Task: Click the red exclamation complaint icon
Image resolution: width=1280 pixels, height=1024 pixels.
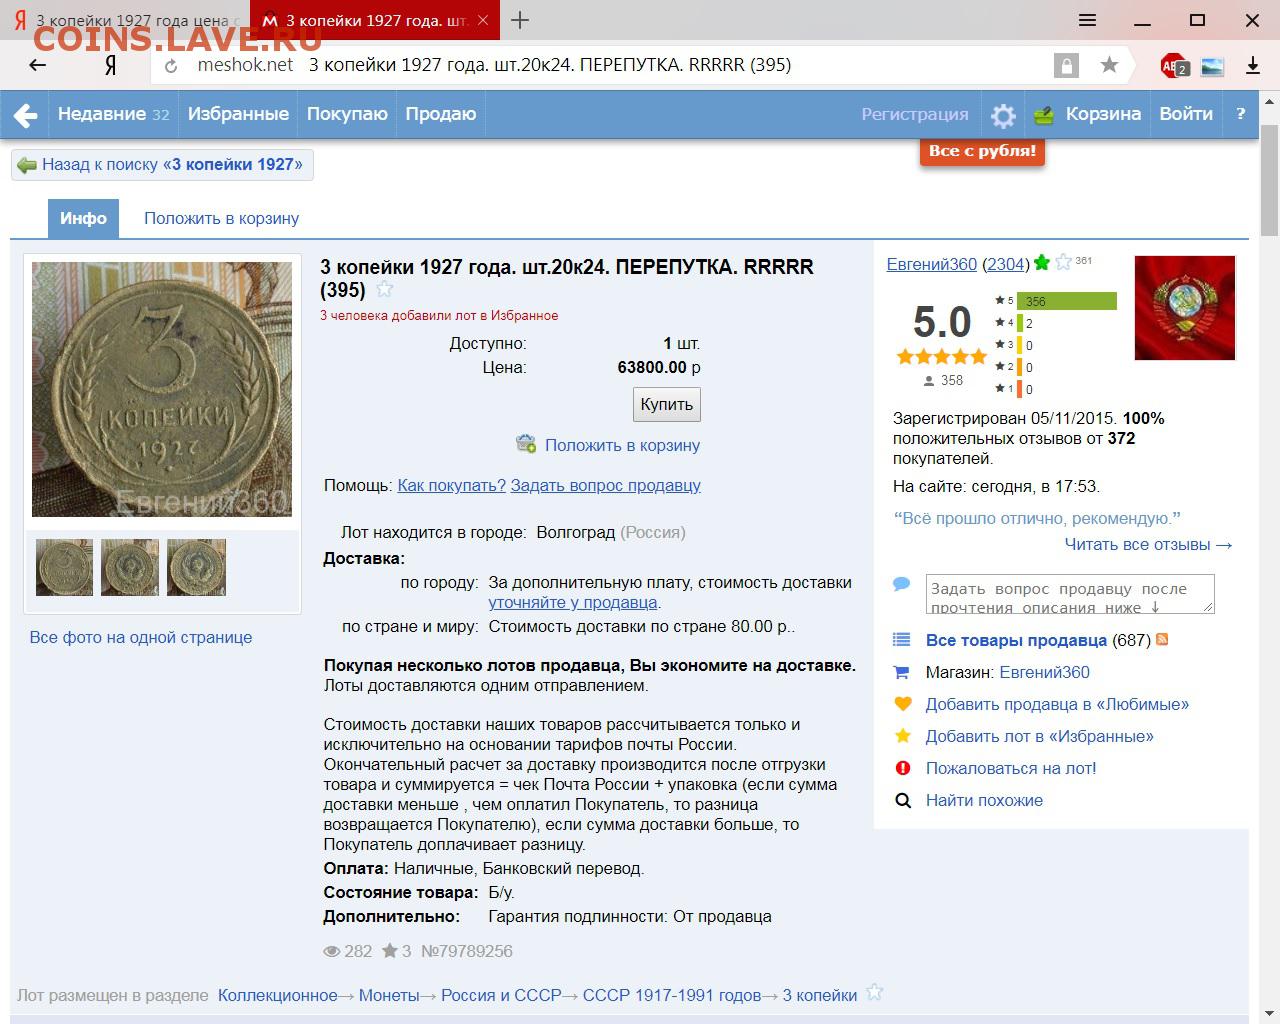Action: (x=903, y=768)
